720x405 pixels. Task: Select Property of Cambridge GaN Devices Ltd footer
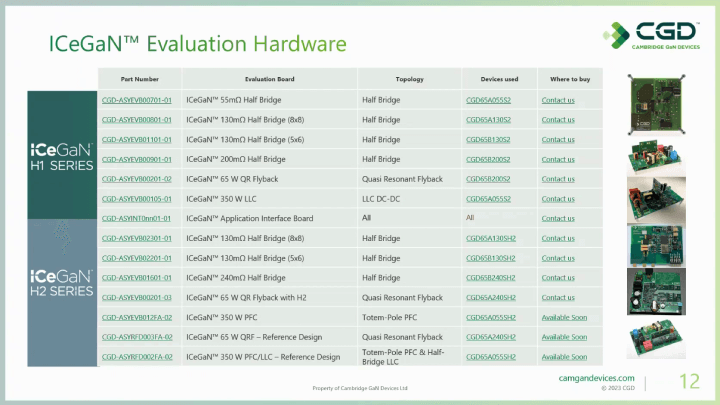[360, 388]
